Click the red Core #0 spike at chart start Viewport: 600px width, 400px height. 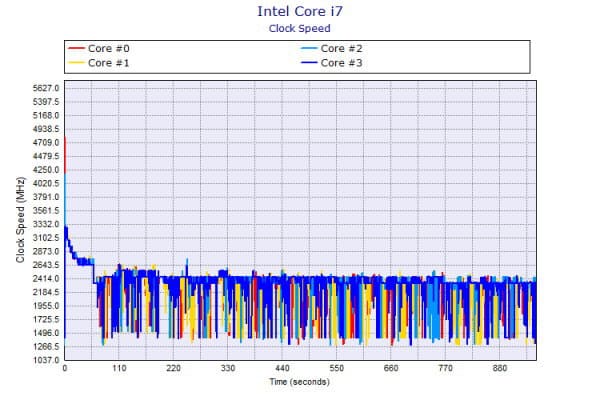click(65, 155)
